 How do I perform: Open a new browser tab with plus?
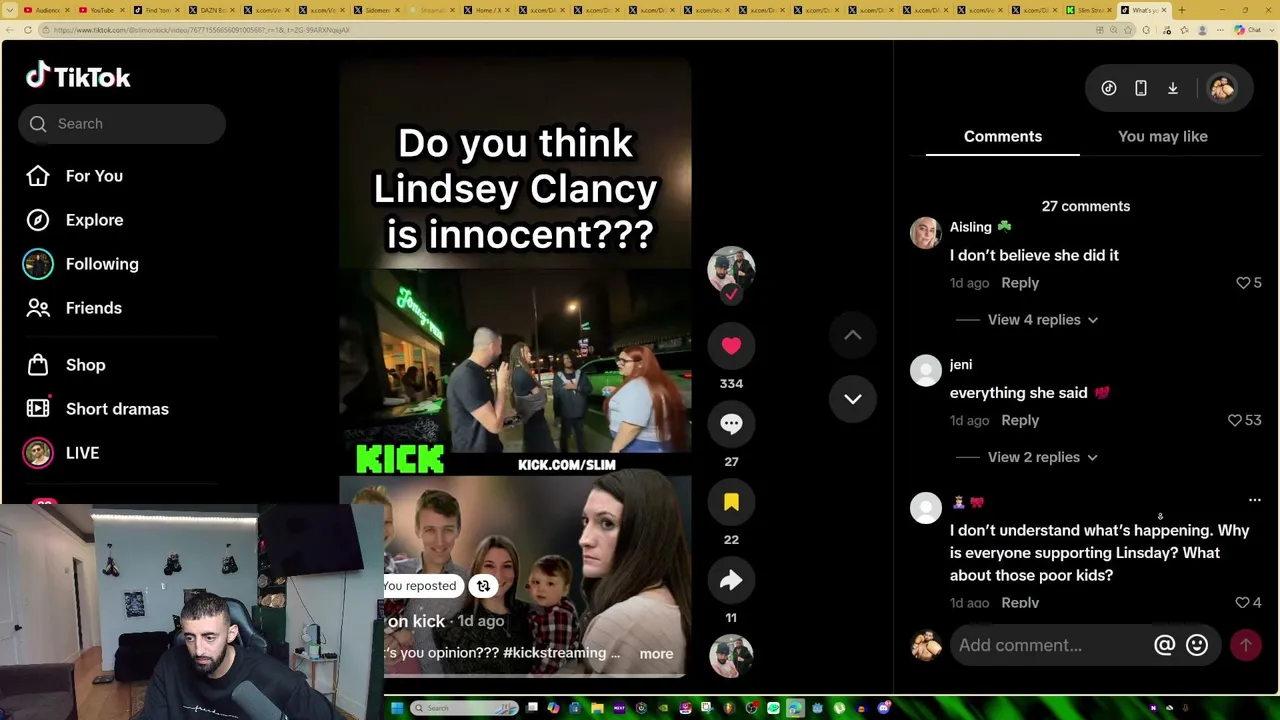click(1182, 10)
